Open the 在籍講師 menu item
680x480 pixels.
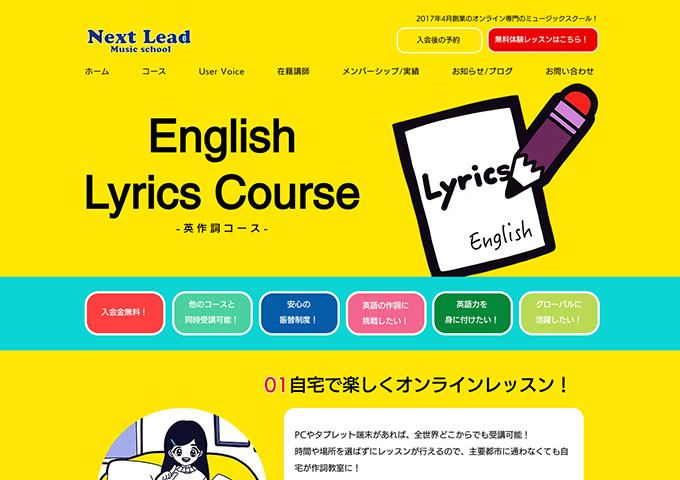(x=293, y=72)
